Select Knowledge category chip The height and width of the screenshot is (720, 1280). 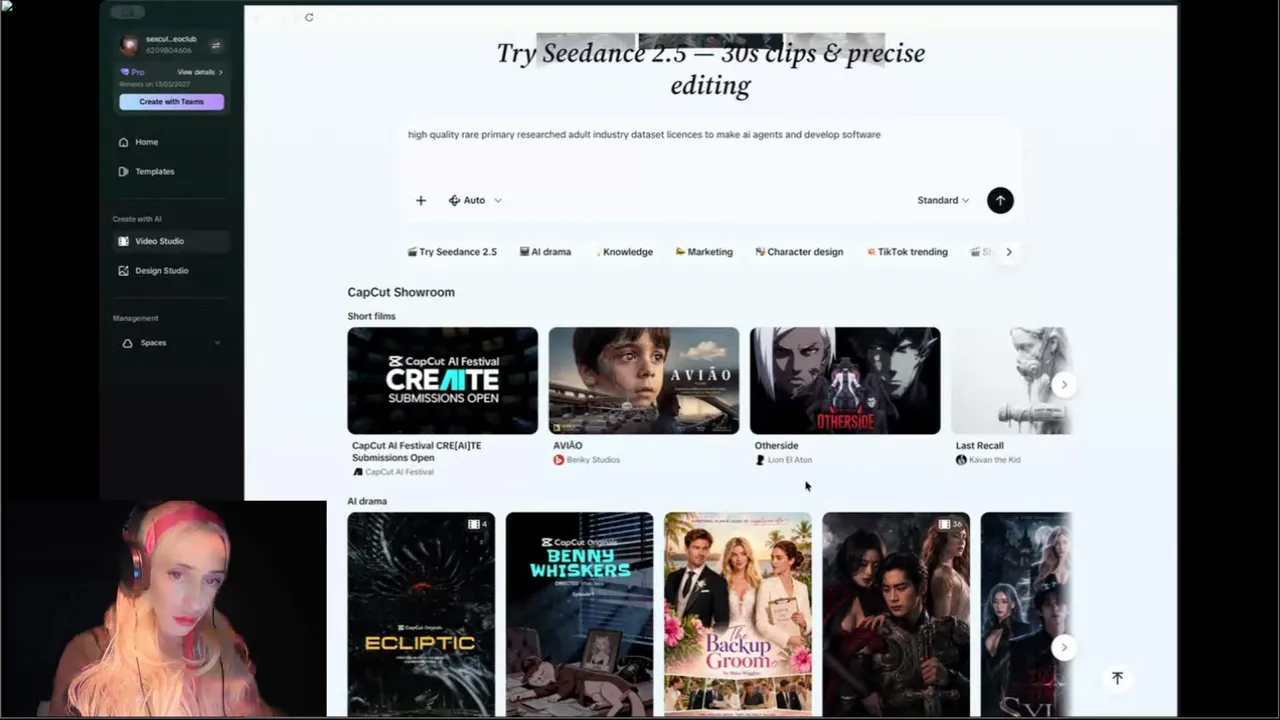(x=624, y=252)
